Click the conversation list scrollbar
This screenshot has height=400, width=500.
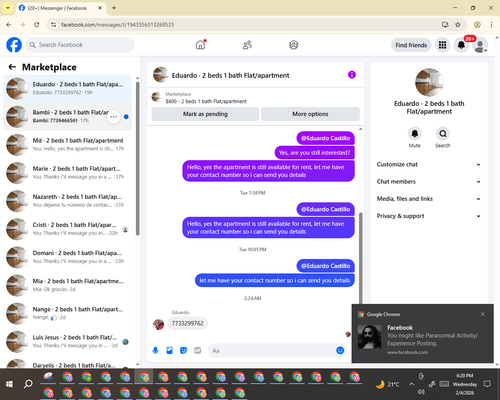pyautogui.click(x=137, y=158)
